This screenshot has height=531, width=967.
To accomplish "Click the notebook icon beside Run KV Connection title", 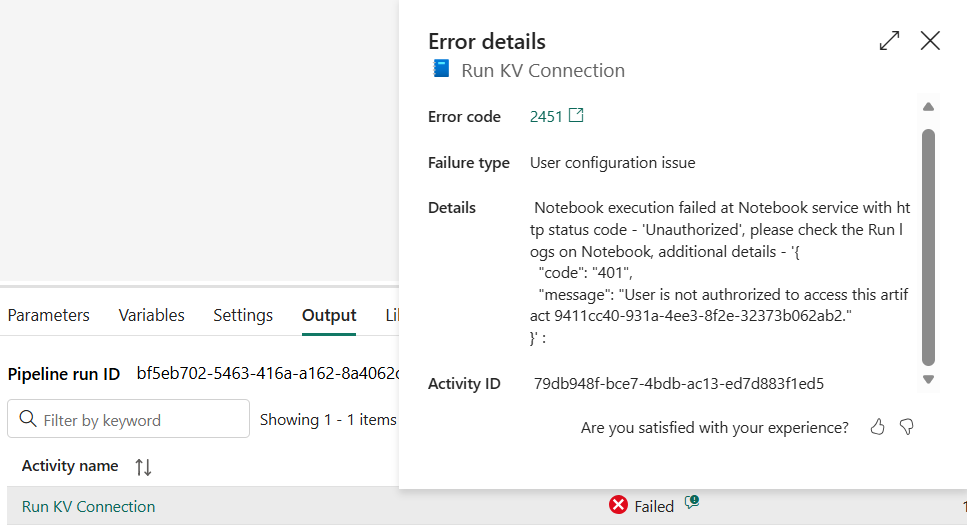I will [x=441, y=70].
